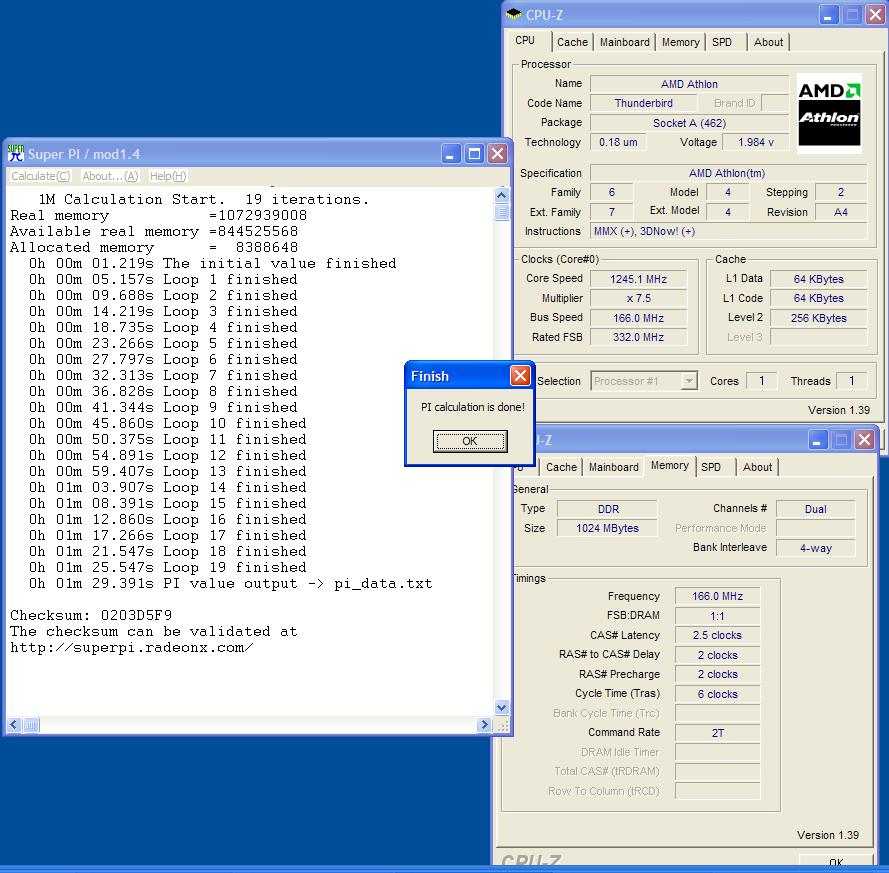Open About tab in lower CPU-Z window

coord(757,467)
